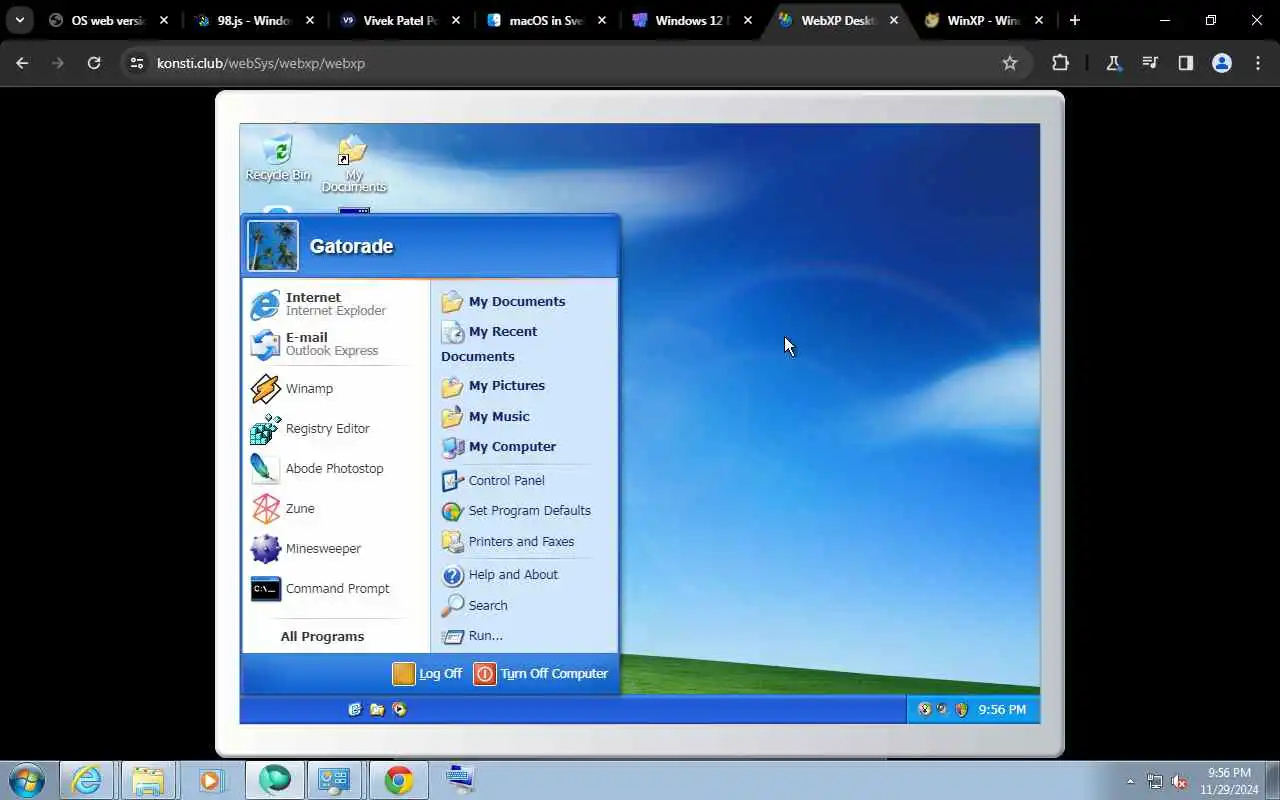Open Chrome three-dot menu
The image size is (1280, 800).
pos(1258,63)
